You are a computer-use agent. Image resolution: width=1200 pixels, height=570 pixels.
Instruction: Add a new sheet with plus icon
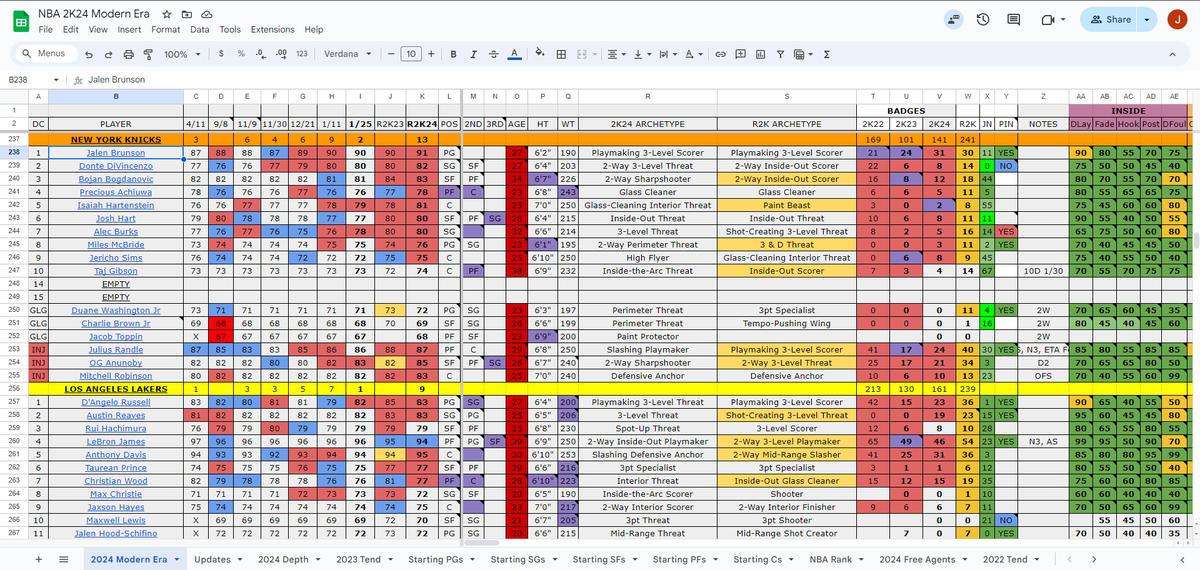click(38, 560)
